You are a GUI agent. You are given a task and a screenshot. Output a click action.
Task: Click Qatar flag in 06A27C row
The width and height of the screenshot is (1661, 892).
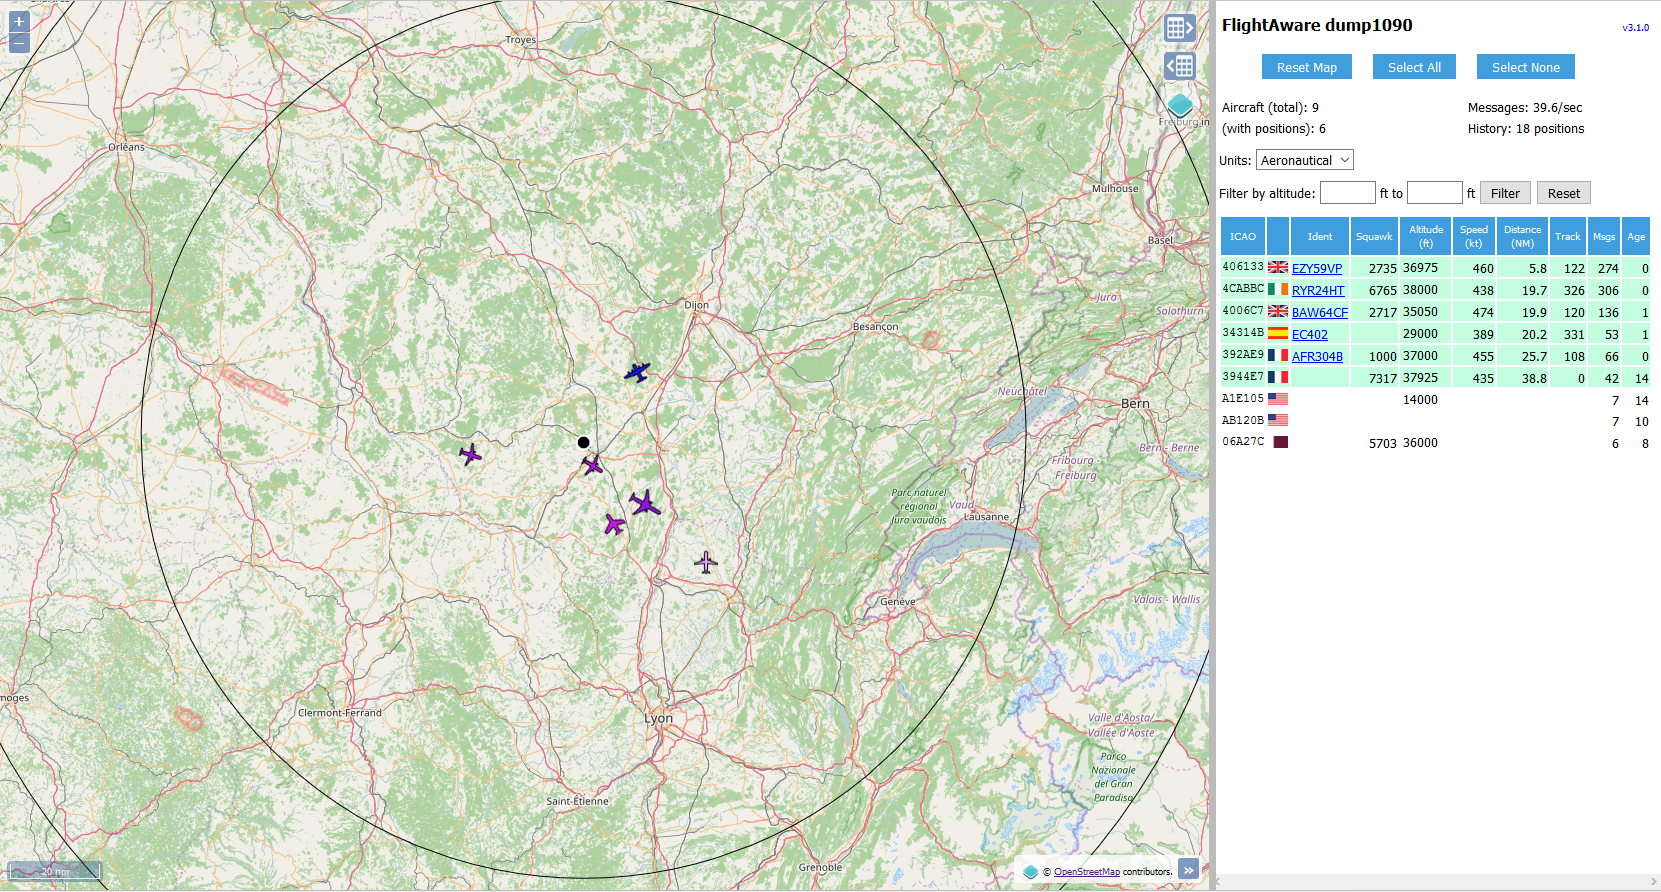point(1281,442)
